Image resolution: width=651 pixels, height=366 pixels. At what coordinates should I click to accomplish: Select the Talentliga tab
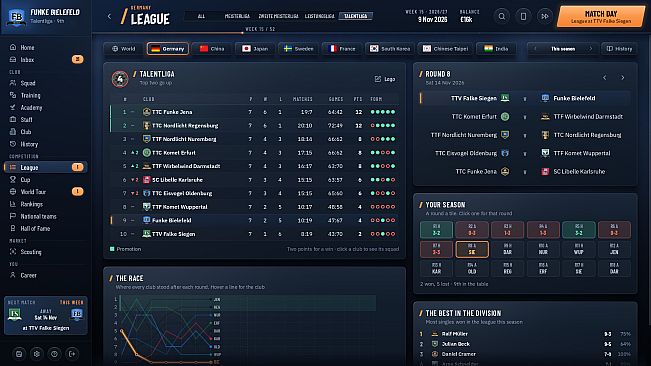[x=356, y=16]
